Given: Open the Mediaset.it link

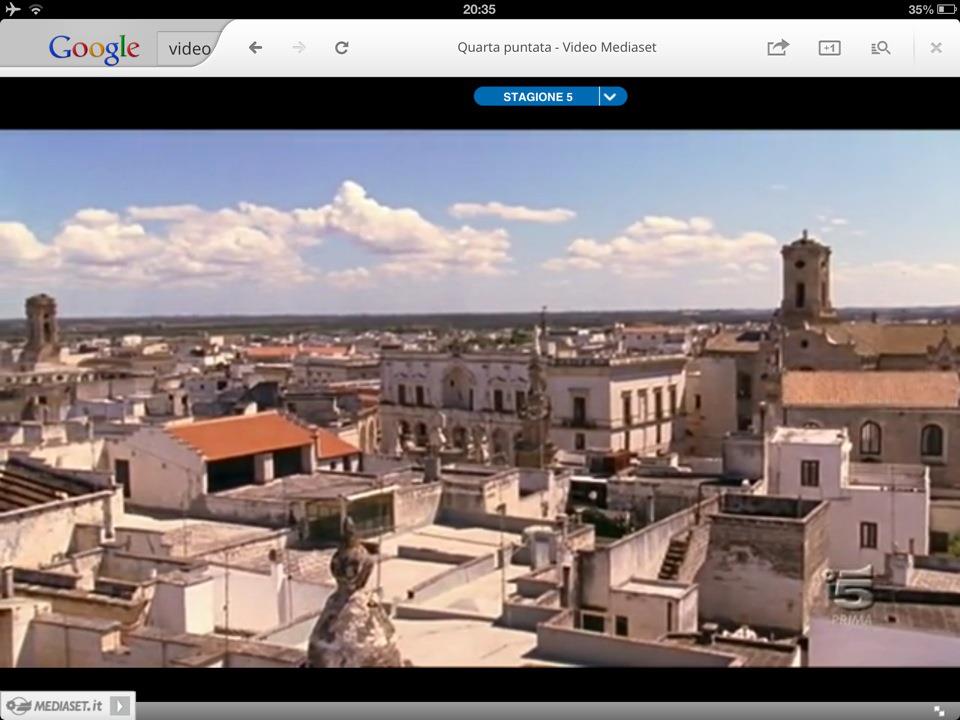Looking at the screenshot, I should 54,706.
